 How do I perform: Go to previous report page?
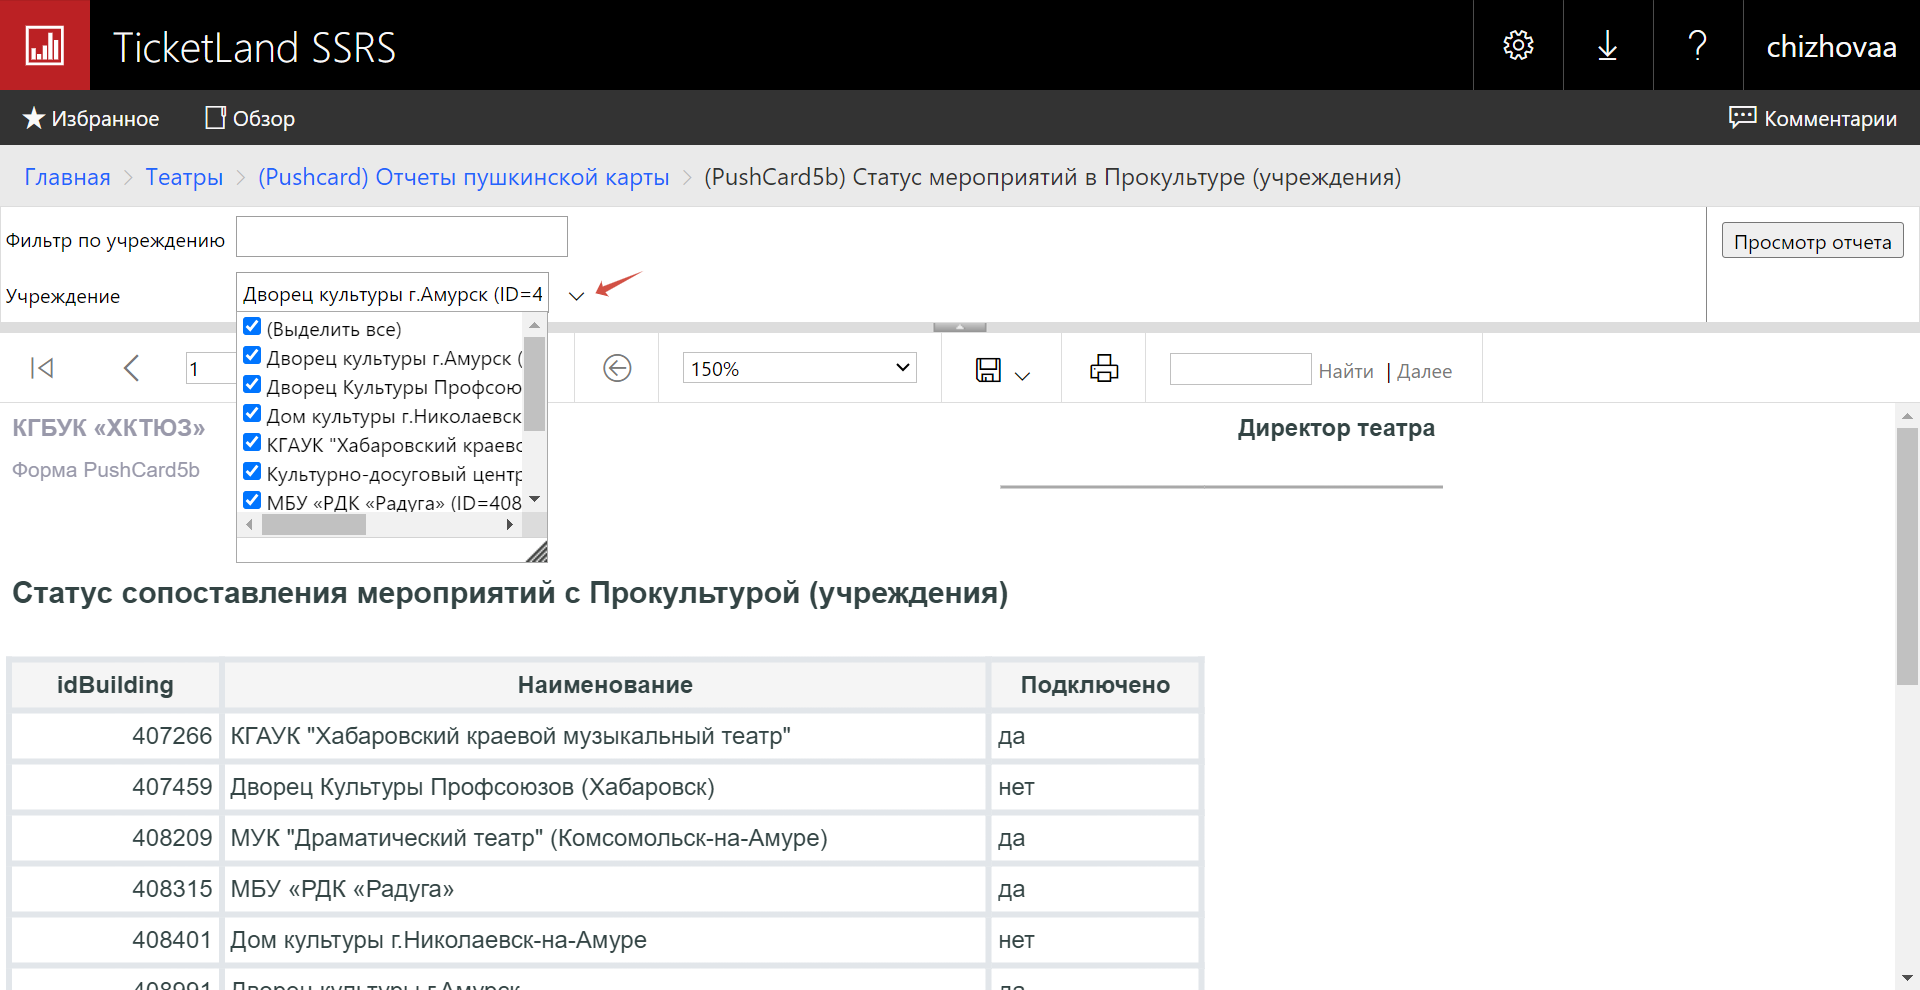pyautogui.click(x=131, y=368)
